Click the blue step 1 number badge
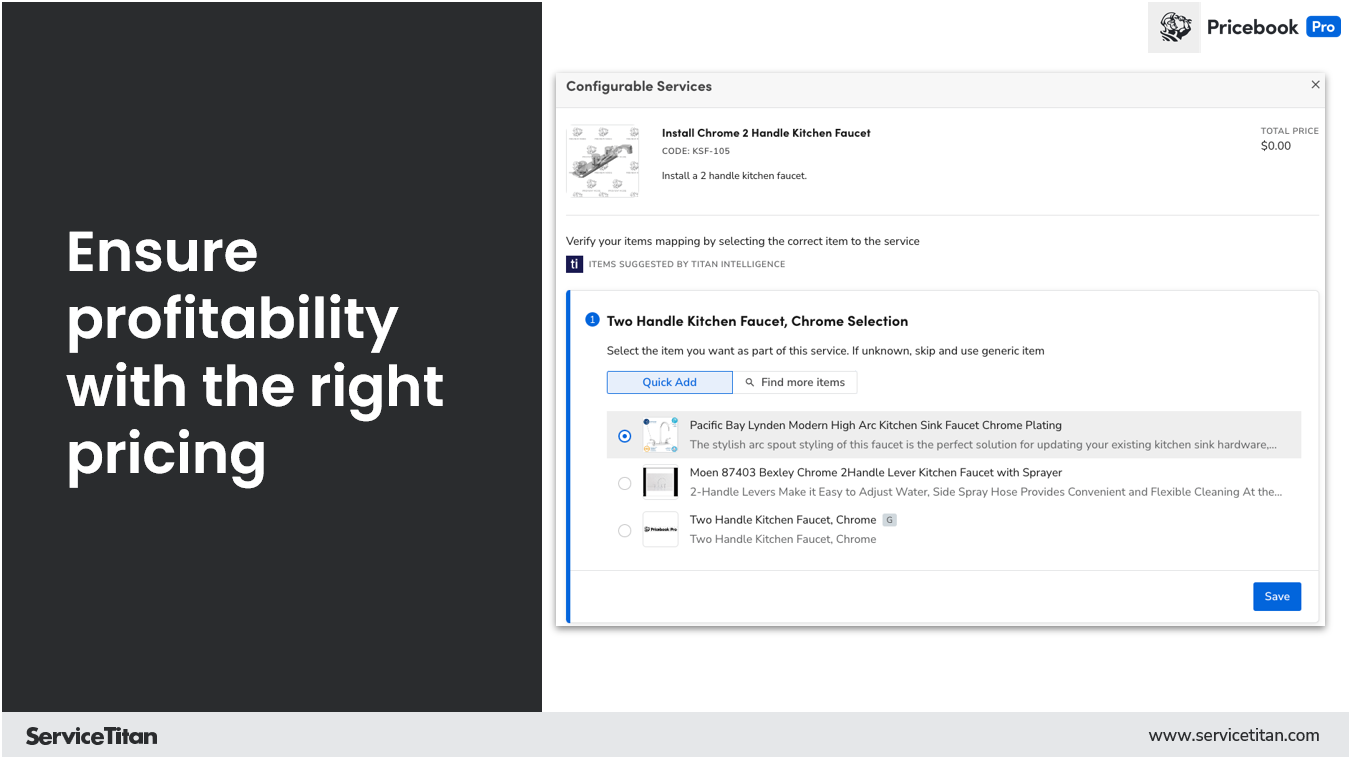Screen dimensions: 1351x759 point(592,320)
